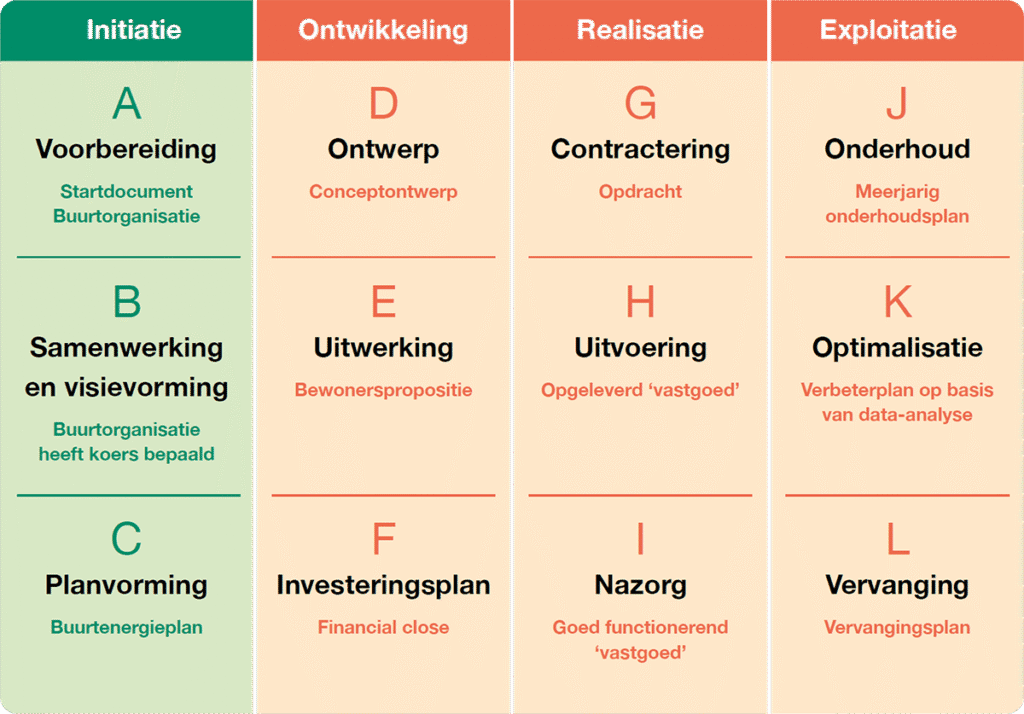Select the letter J symbol
Viewport: 1024px width, 714px height.
(x=897, y=103)
